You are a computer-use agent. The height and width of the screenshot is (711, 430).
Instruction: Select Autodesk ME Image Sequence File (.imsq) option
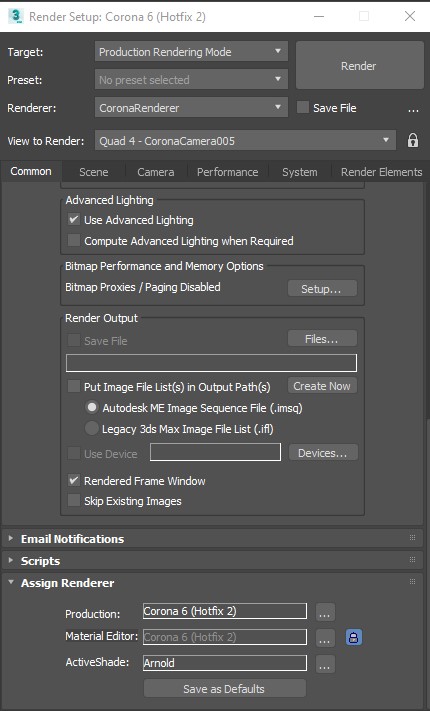point(92,408)
